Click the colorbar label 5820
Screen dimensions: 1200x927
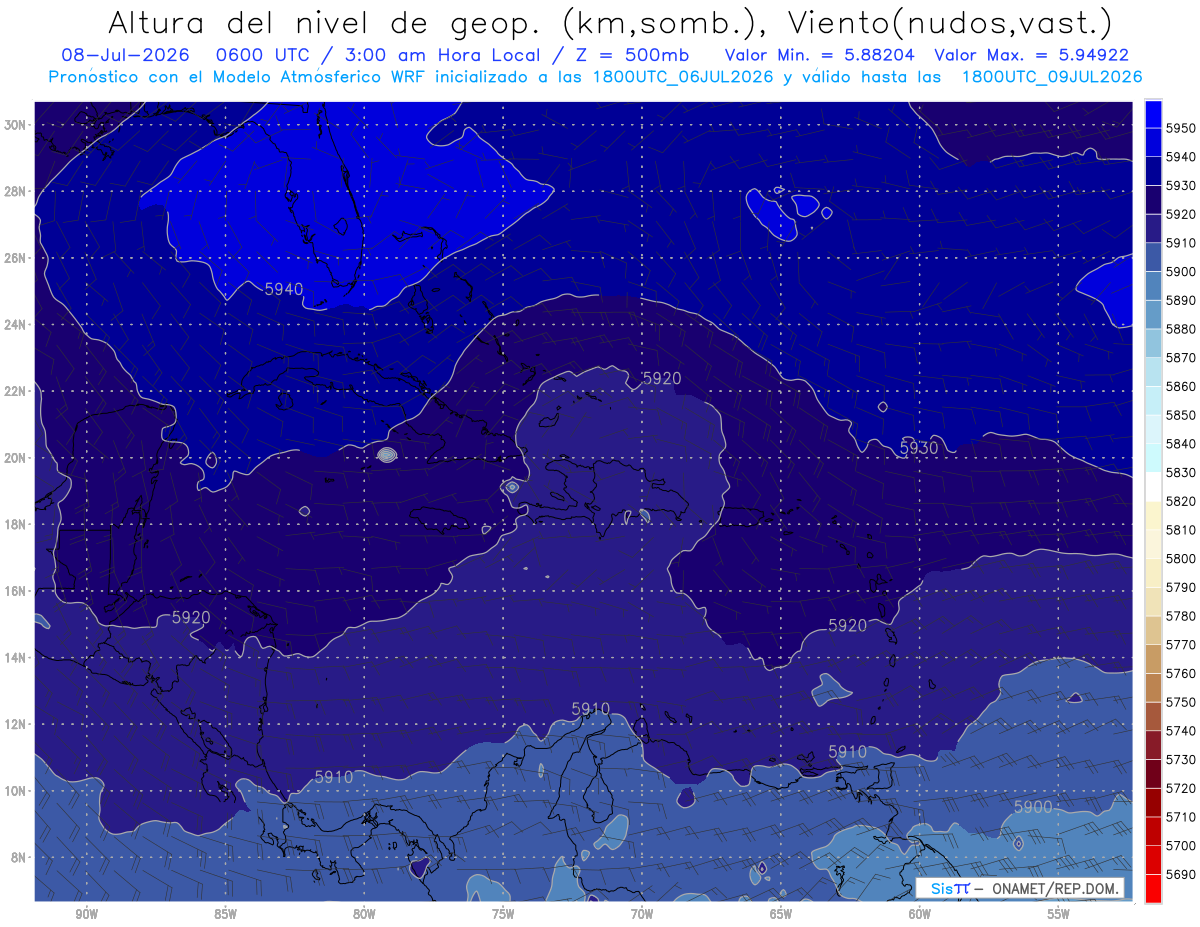tap(1181, 501)
